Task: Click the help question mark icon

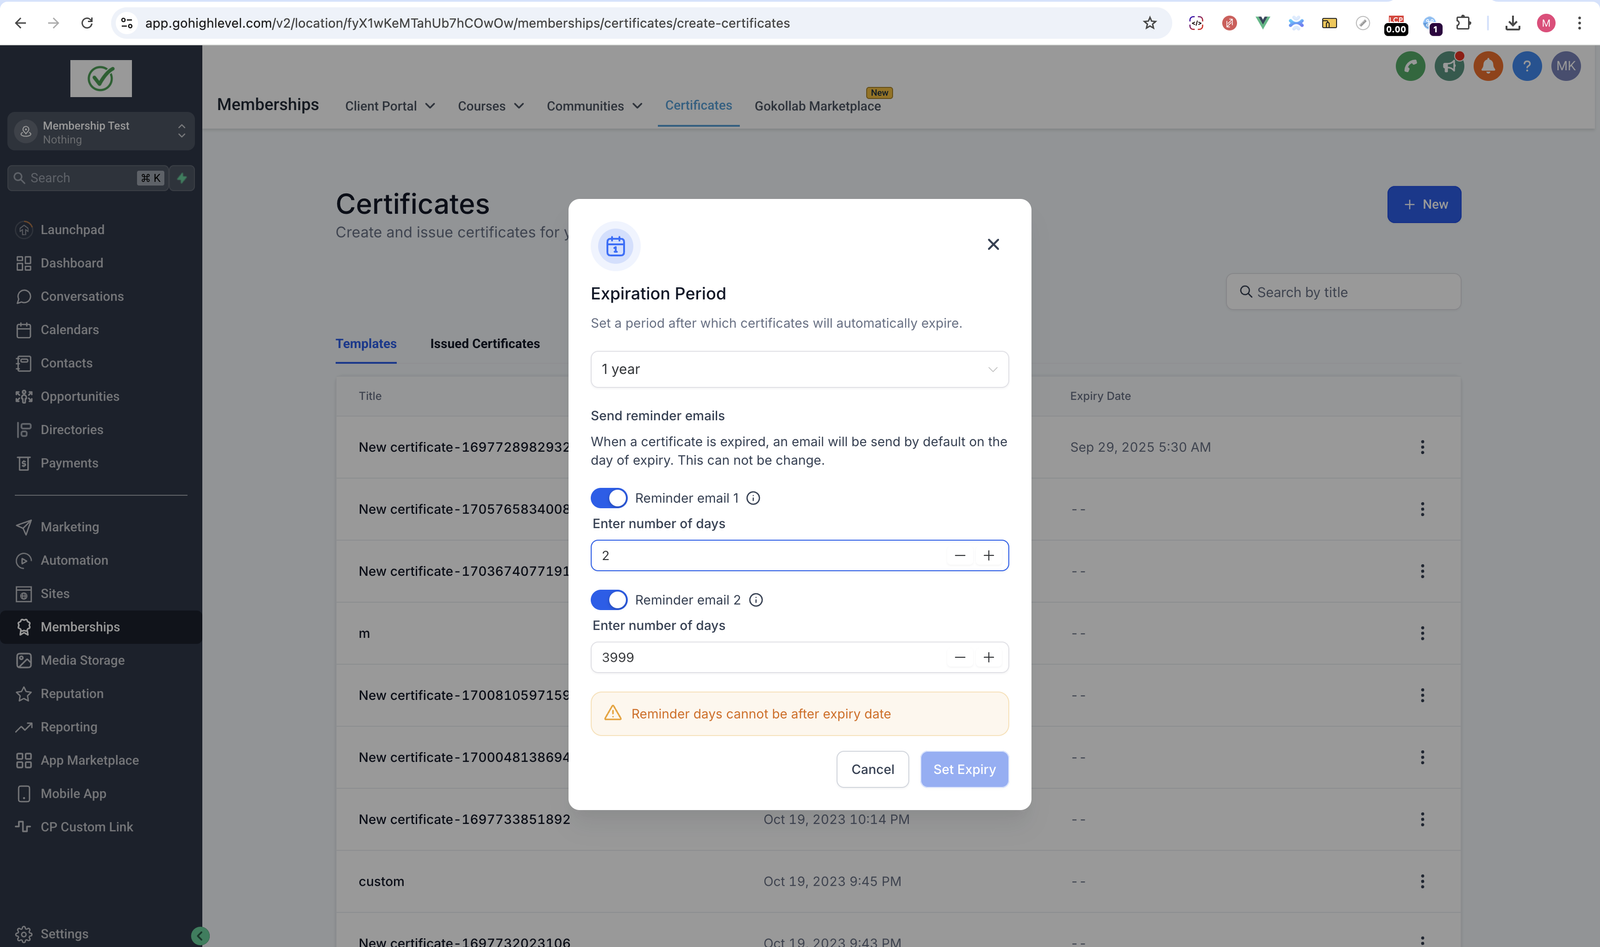Action: click(1527, 67)
